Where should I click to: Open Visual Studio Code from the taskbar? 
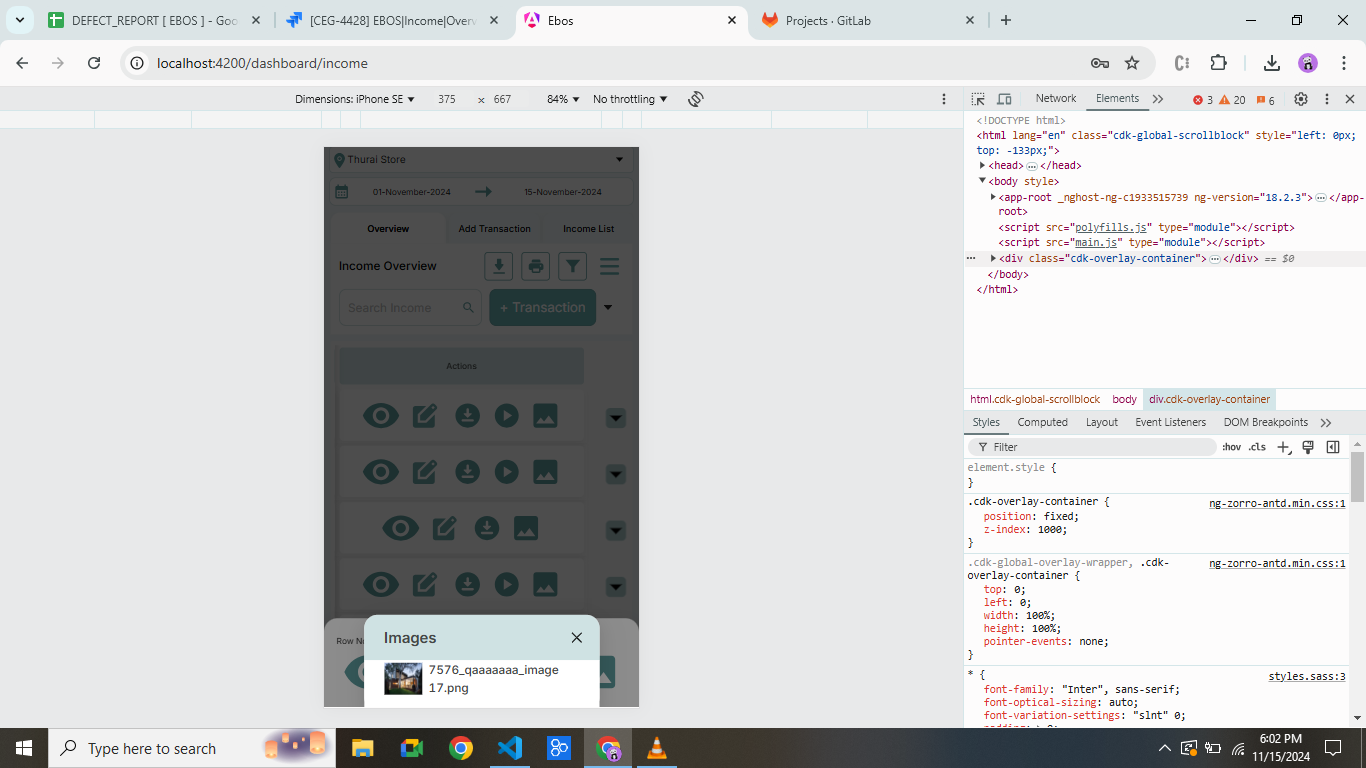pos(510,748)
